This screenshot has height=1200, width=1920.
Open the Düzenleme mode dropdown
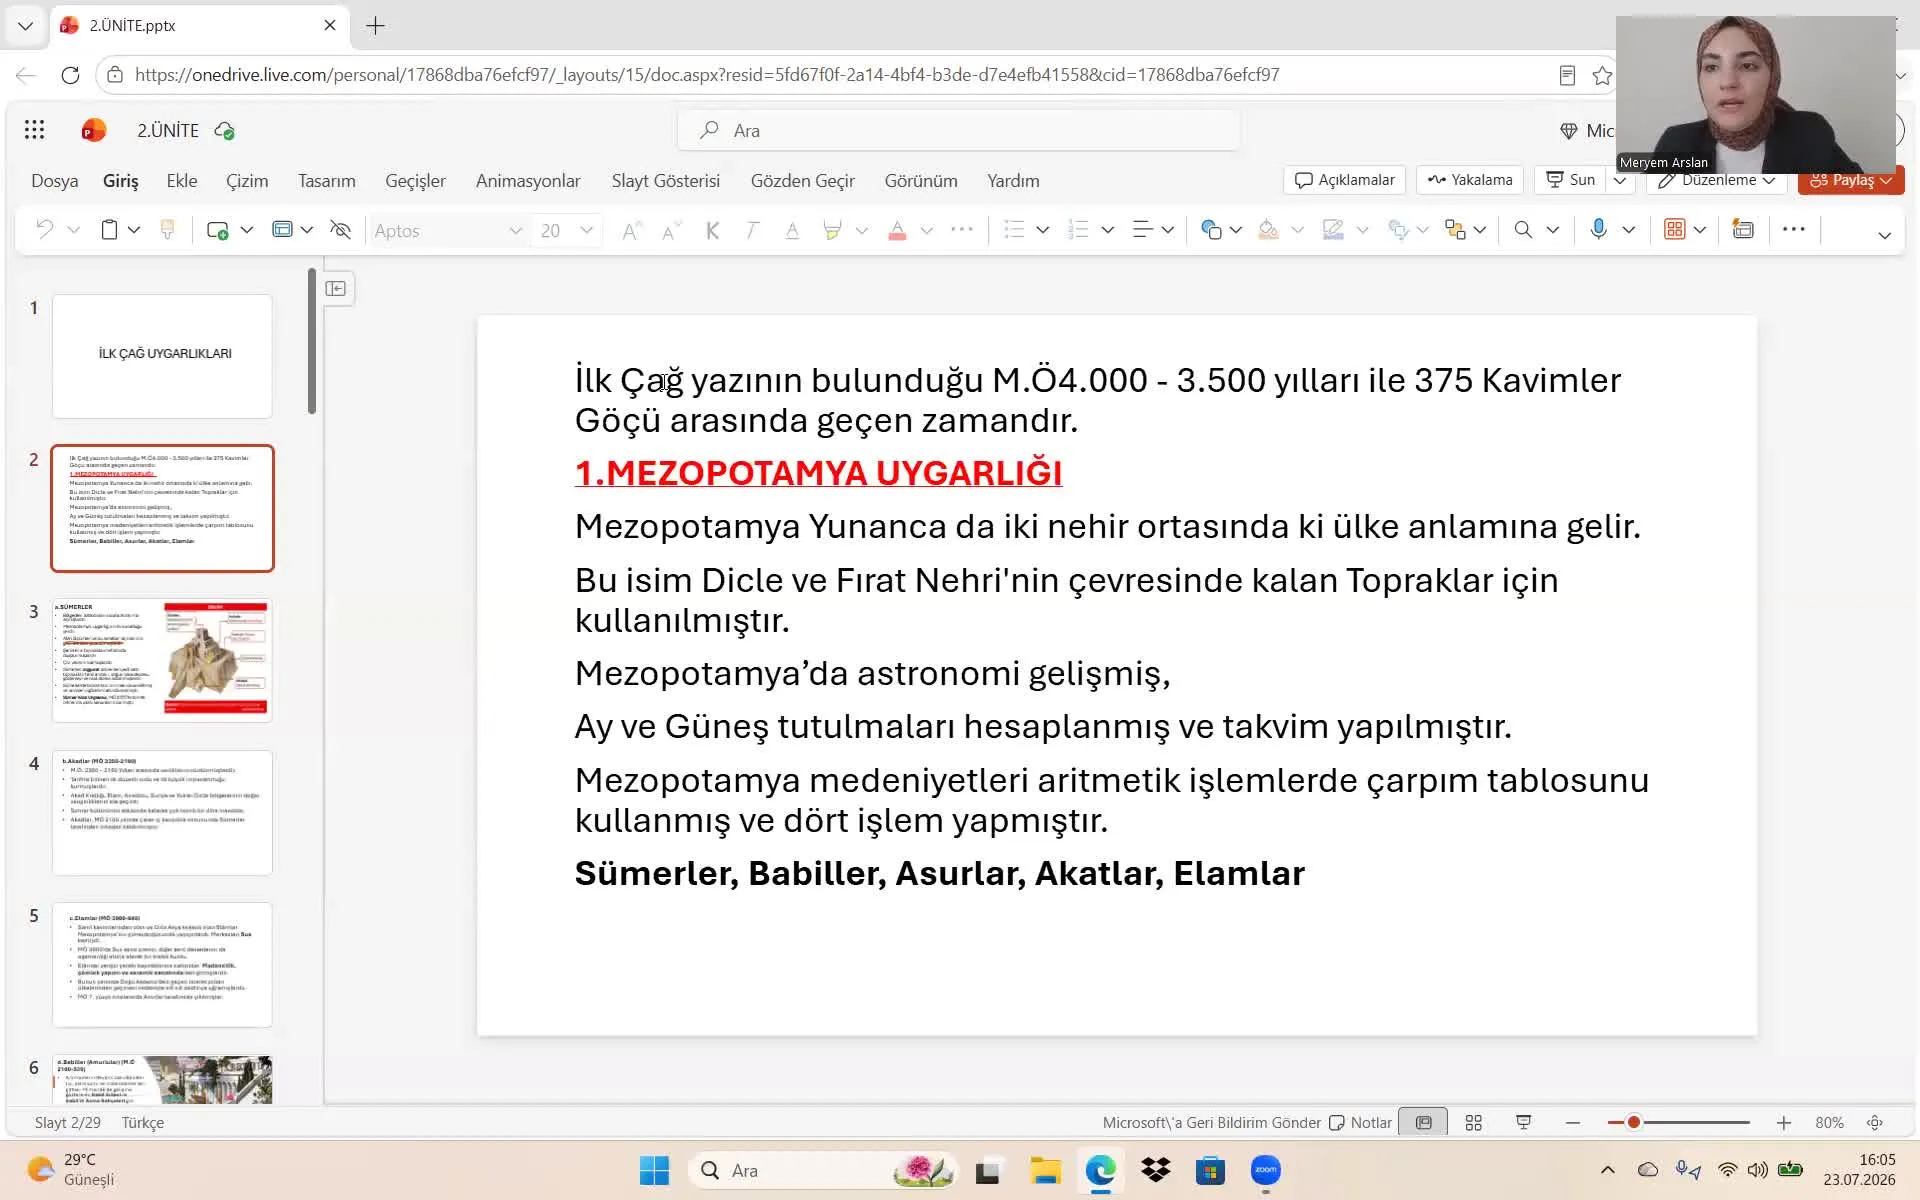[x=1717, y=180]
